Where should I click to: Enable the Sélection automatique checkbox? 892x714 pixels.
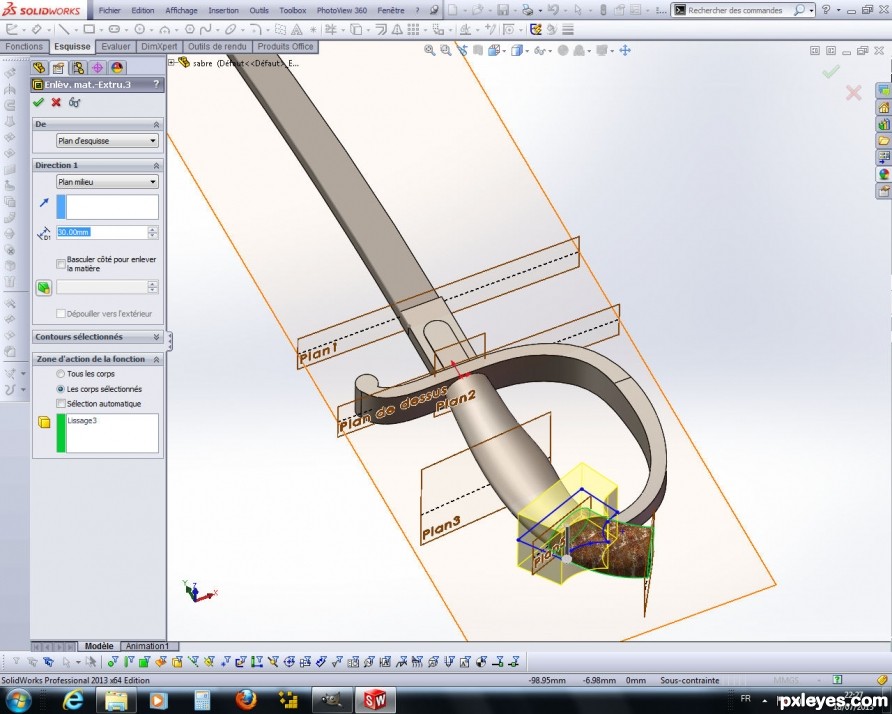click(x=61, y=403)
